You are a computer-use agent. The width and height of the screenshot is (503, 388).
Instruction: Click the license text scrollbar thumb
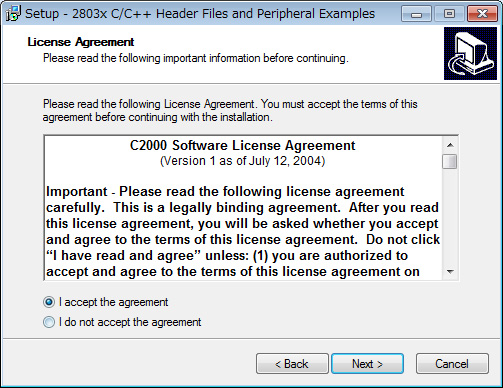point(450,162)
